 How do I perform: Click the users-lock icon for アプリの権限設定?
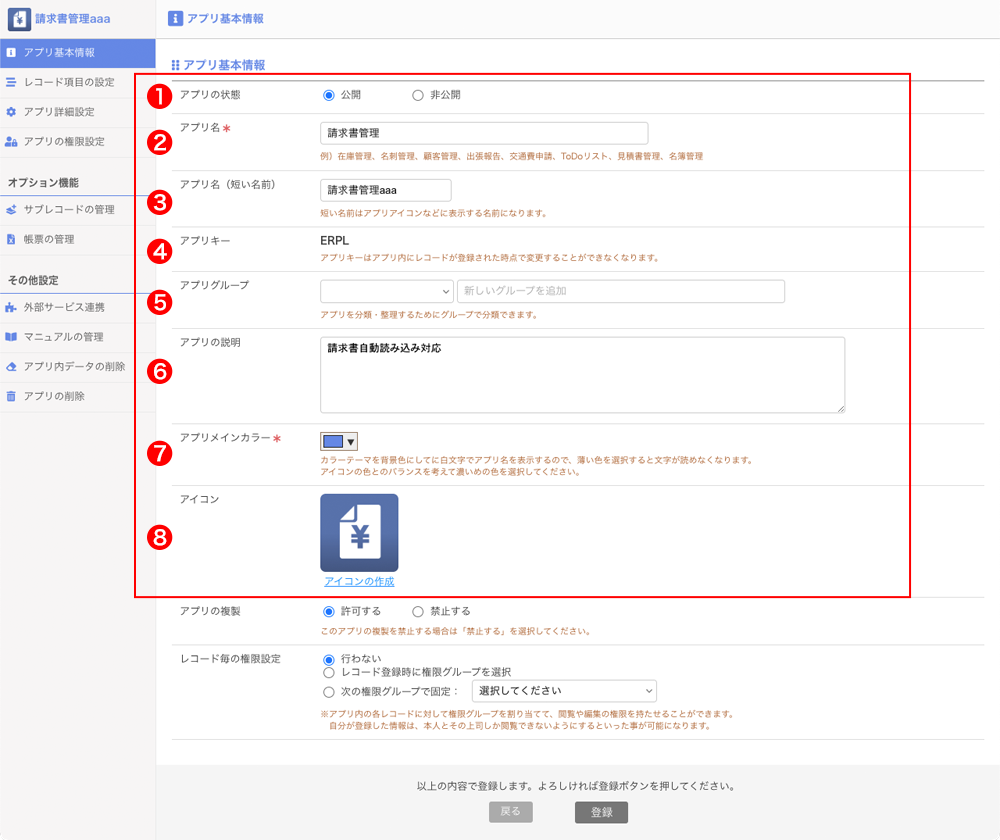[x=11, y=142]
